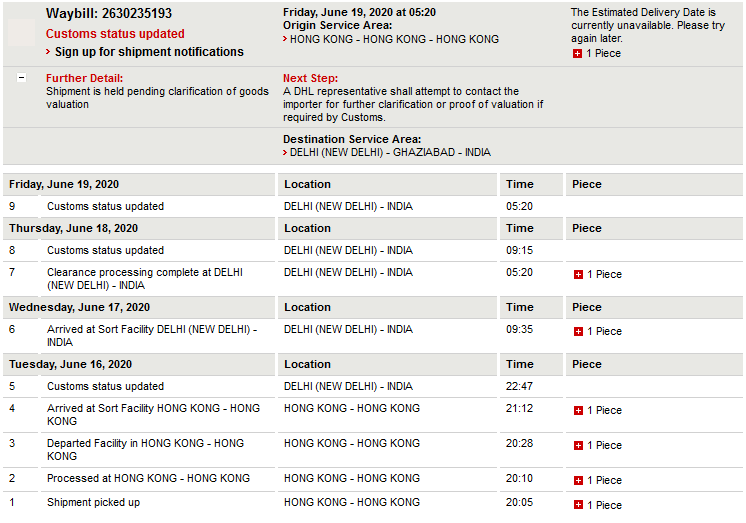Click the arrow beside Sign up for notifications
The image size is (746, 523).
[x=48, y=51]
